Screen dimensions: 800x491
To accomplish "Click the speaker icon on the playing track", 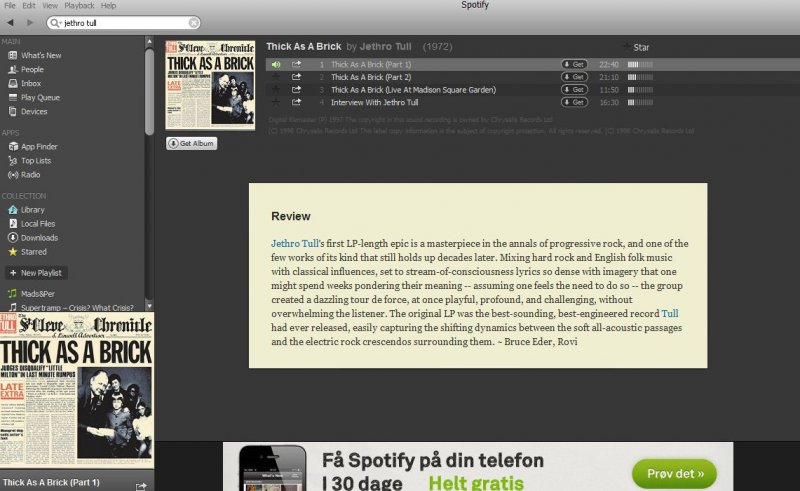I will tap(275, 64).
